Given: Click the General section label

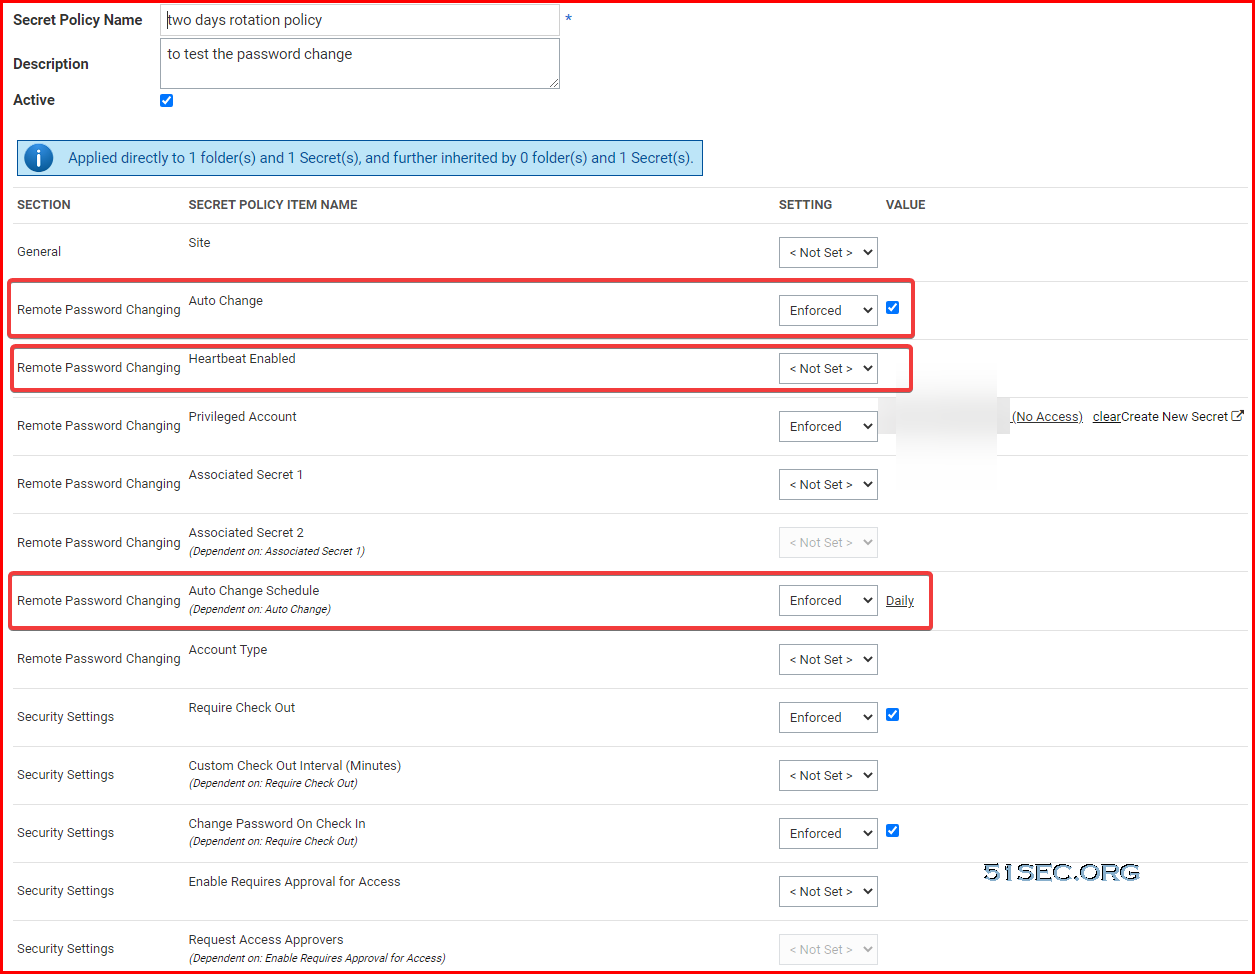Looking at the screenshot, I should coord(39,252).
